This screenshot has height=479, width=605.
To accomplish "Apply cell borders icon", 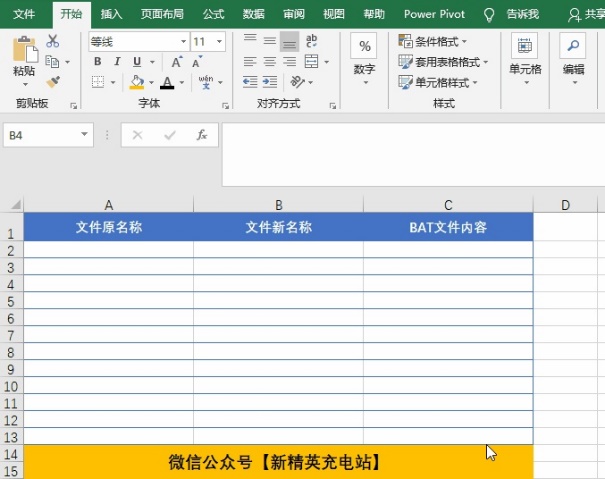I will click(98, 82).
